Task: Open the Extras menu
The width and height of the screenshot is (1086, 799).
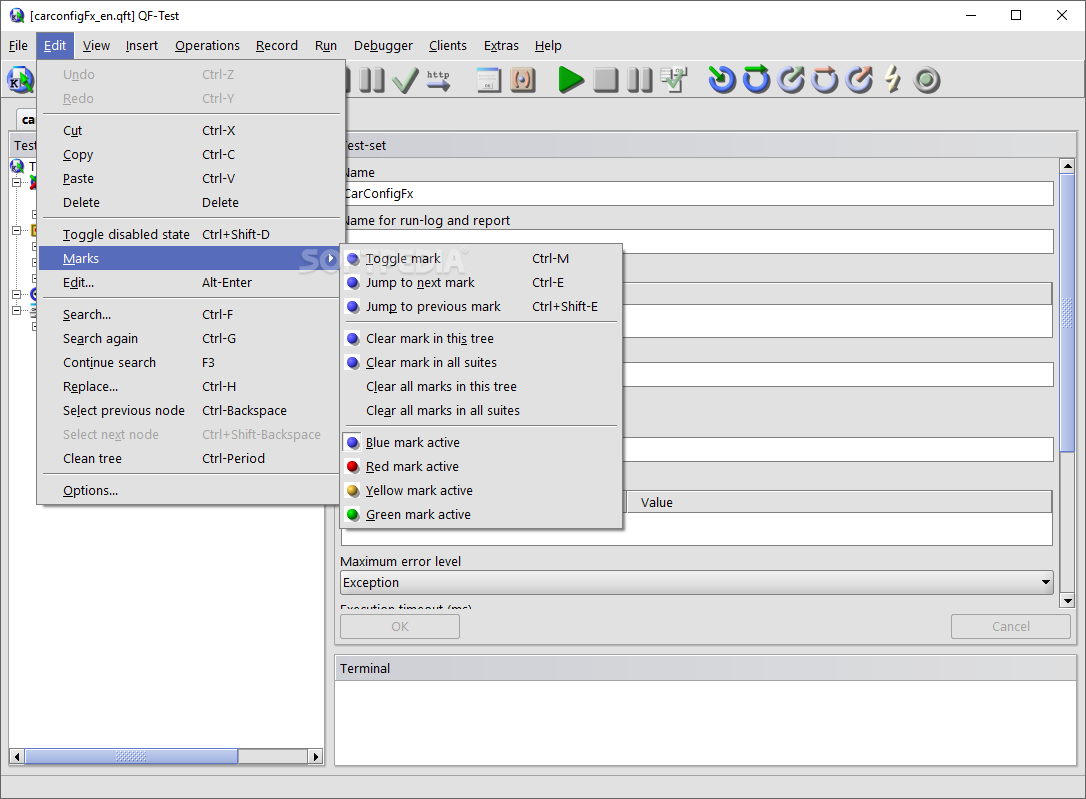Action: tap(501, 46)
